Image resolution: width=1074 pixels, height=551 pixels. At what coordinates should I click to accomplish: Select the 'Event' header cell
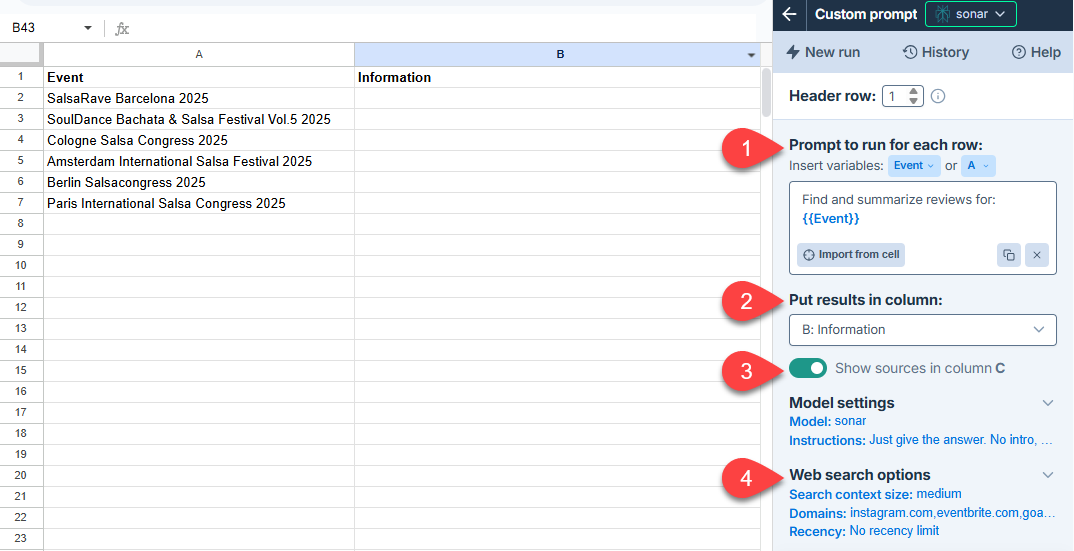click(199, 77)
